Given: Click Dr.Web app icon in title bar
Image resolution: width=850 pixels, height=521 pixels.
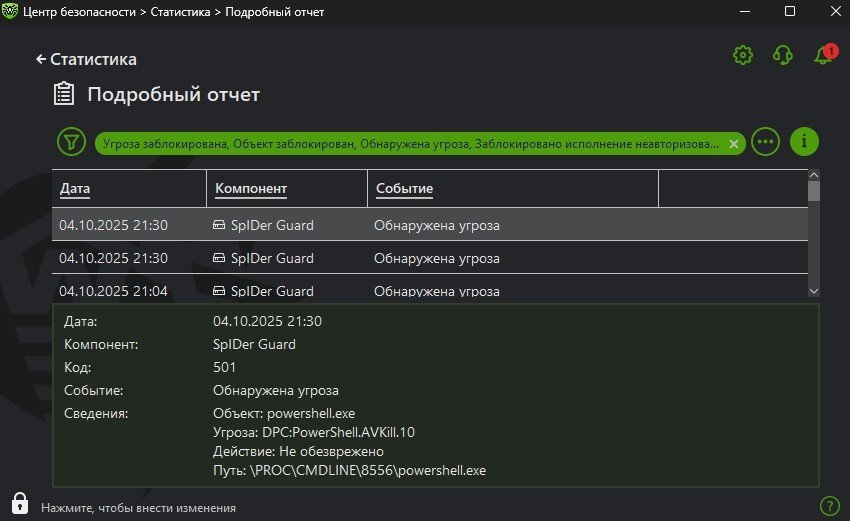Looking at the screenshot, I should click(10, 11).
